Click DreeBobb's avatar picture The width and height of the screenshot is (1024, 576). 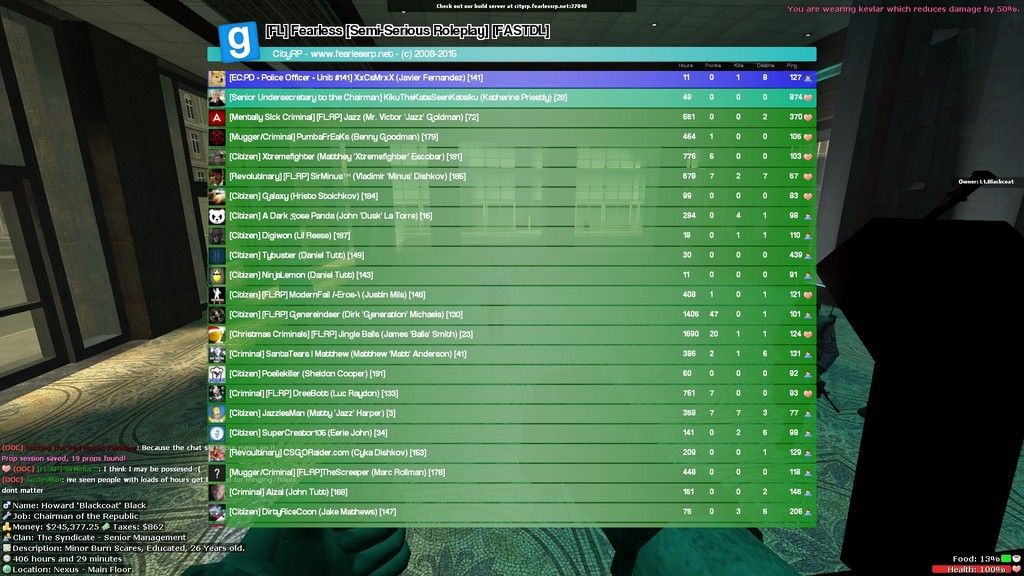pyautogui.click(x=217, y=394)
